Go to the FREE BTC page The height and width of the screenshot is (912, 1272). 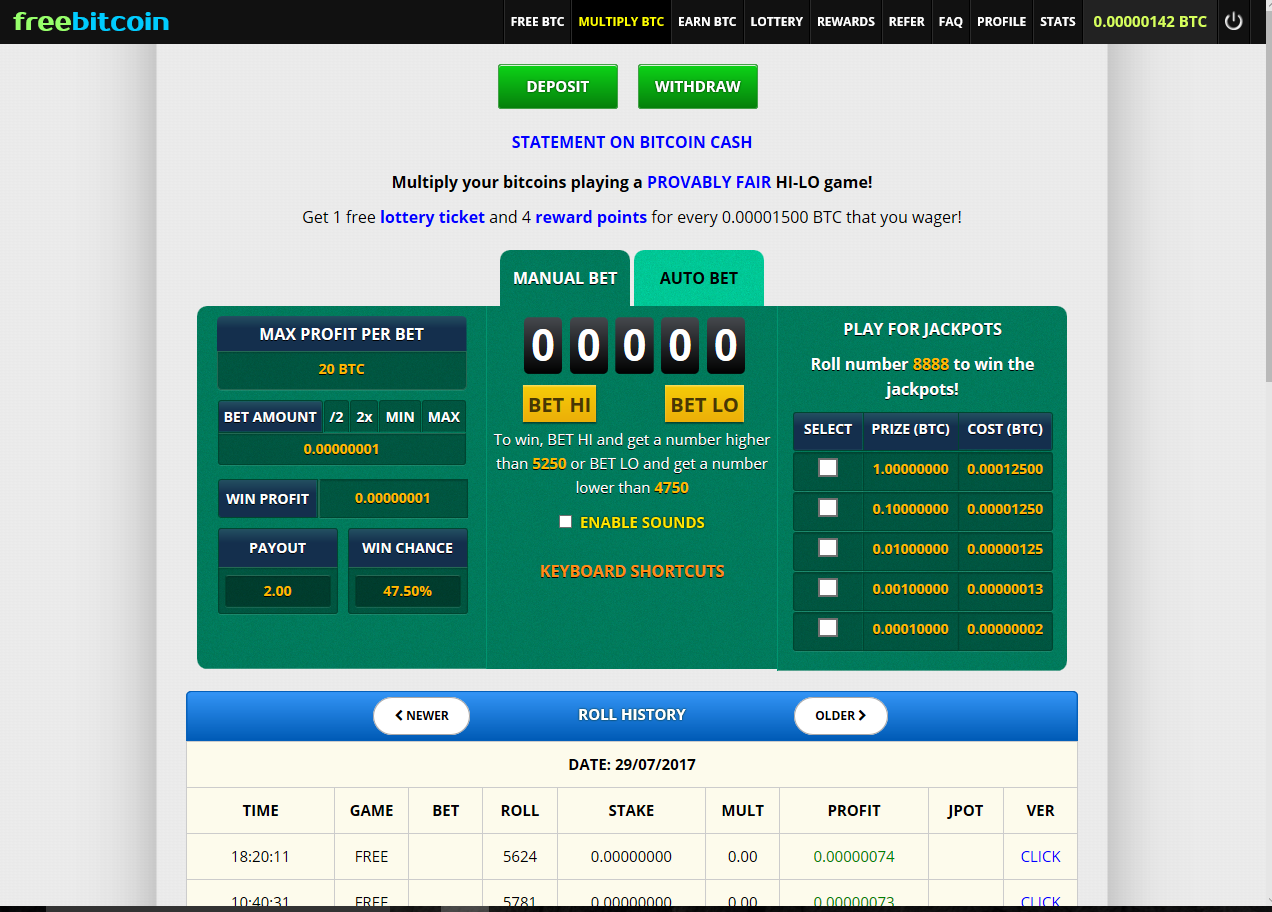pos(538,21)
